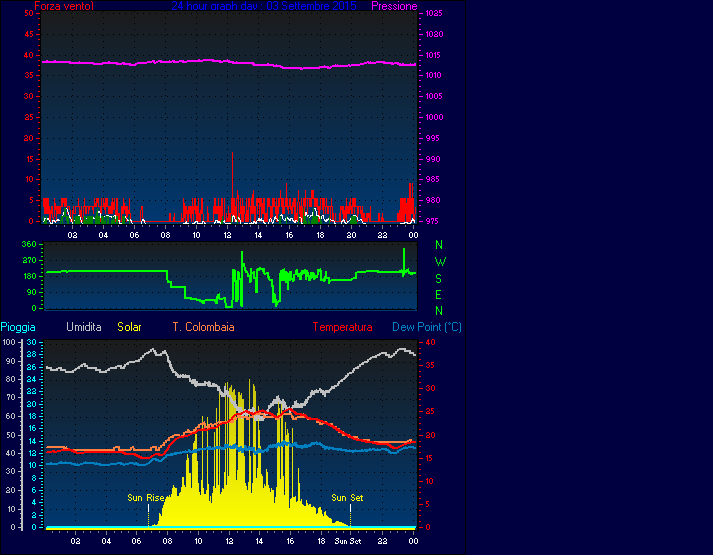Click the "Sun Set" marker inside solar graph

[x=347, y=498]
